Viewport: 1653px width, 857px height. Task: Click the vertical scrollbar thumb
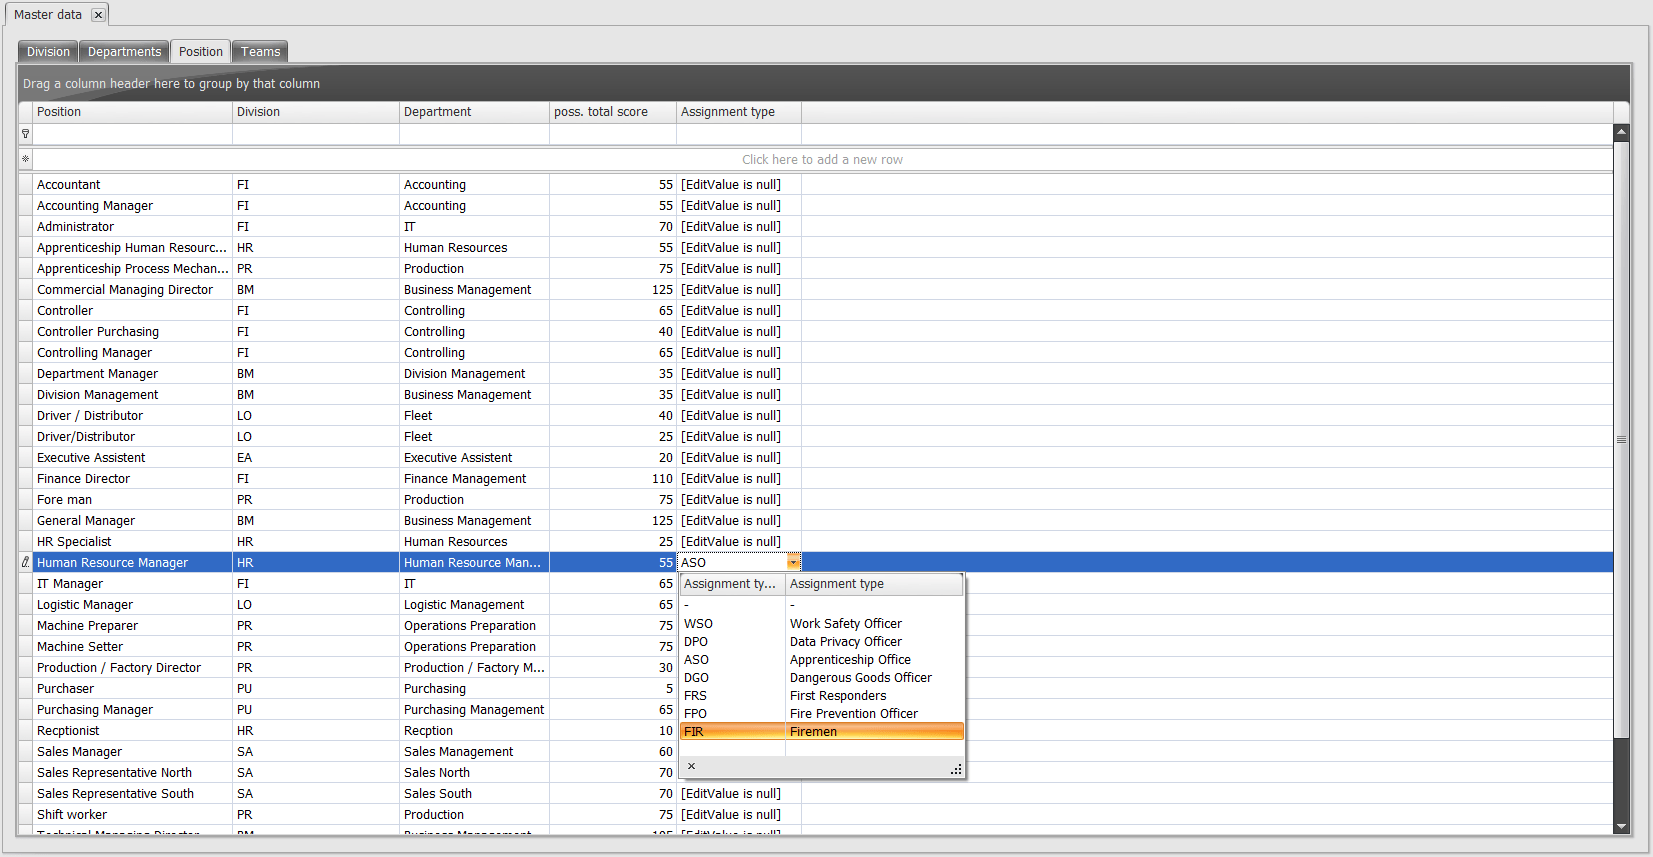(1621, 439)
